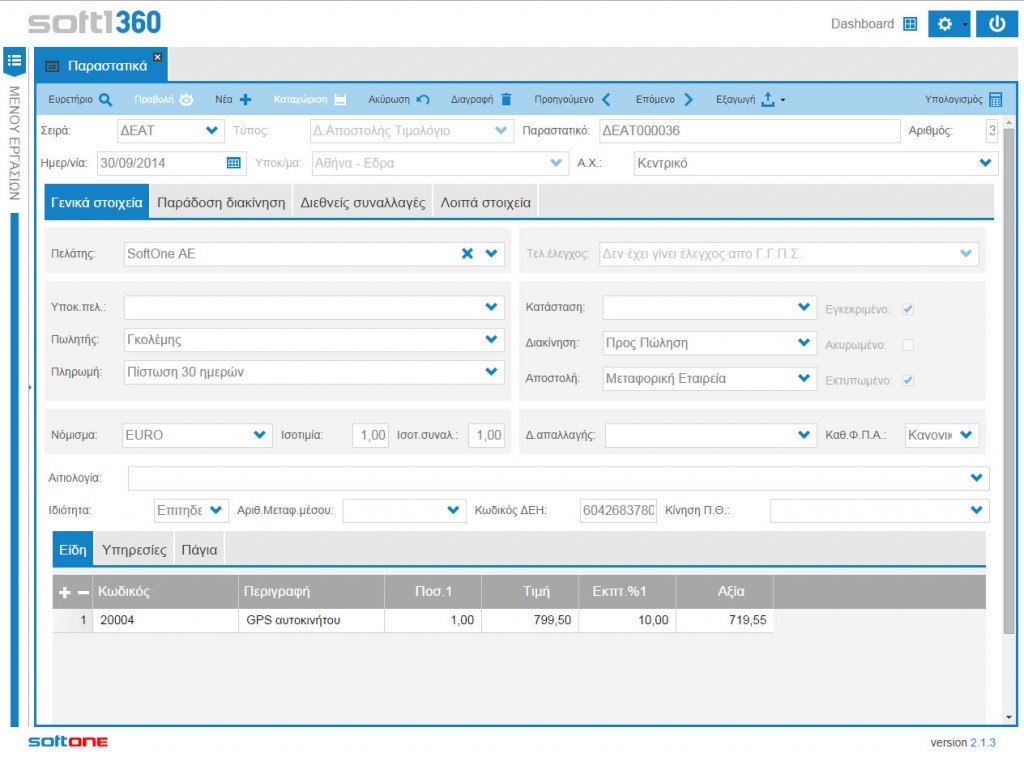Select the Είδη tab
Image resolution: width=1024 pixels, height=757 pixels.
point(72,550)
